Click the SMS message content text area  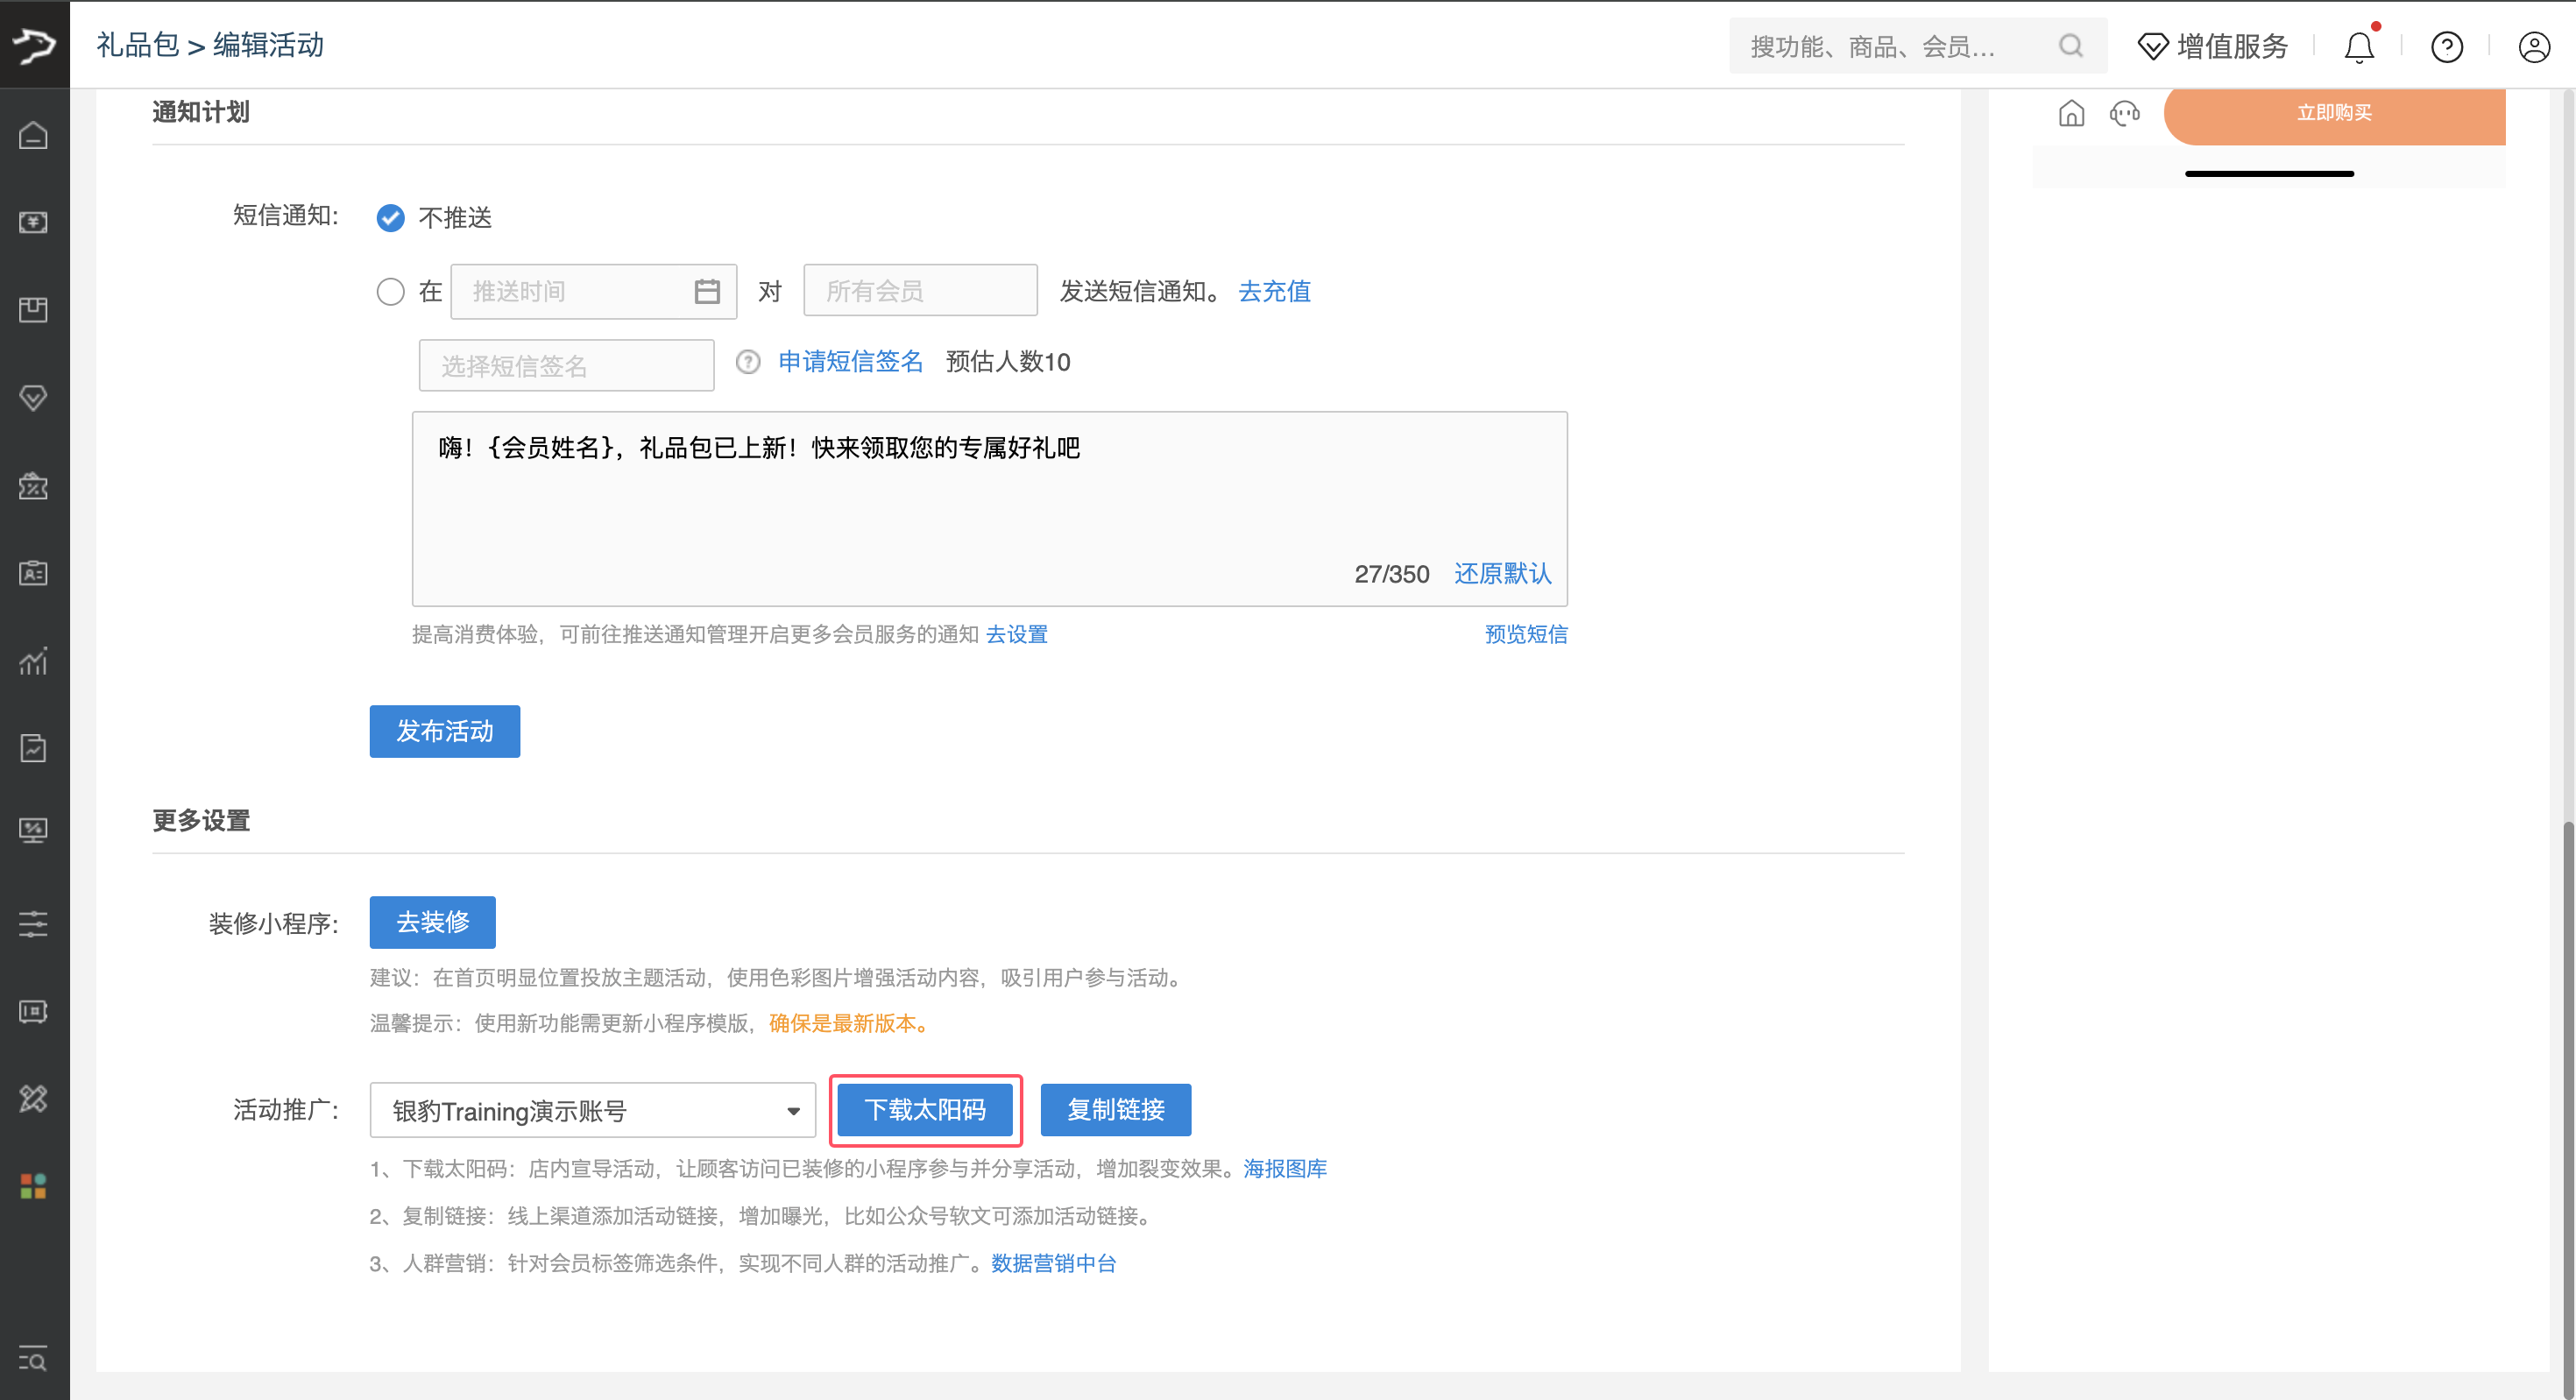(x=989, y=508)
